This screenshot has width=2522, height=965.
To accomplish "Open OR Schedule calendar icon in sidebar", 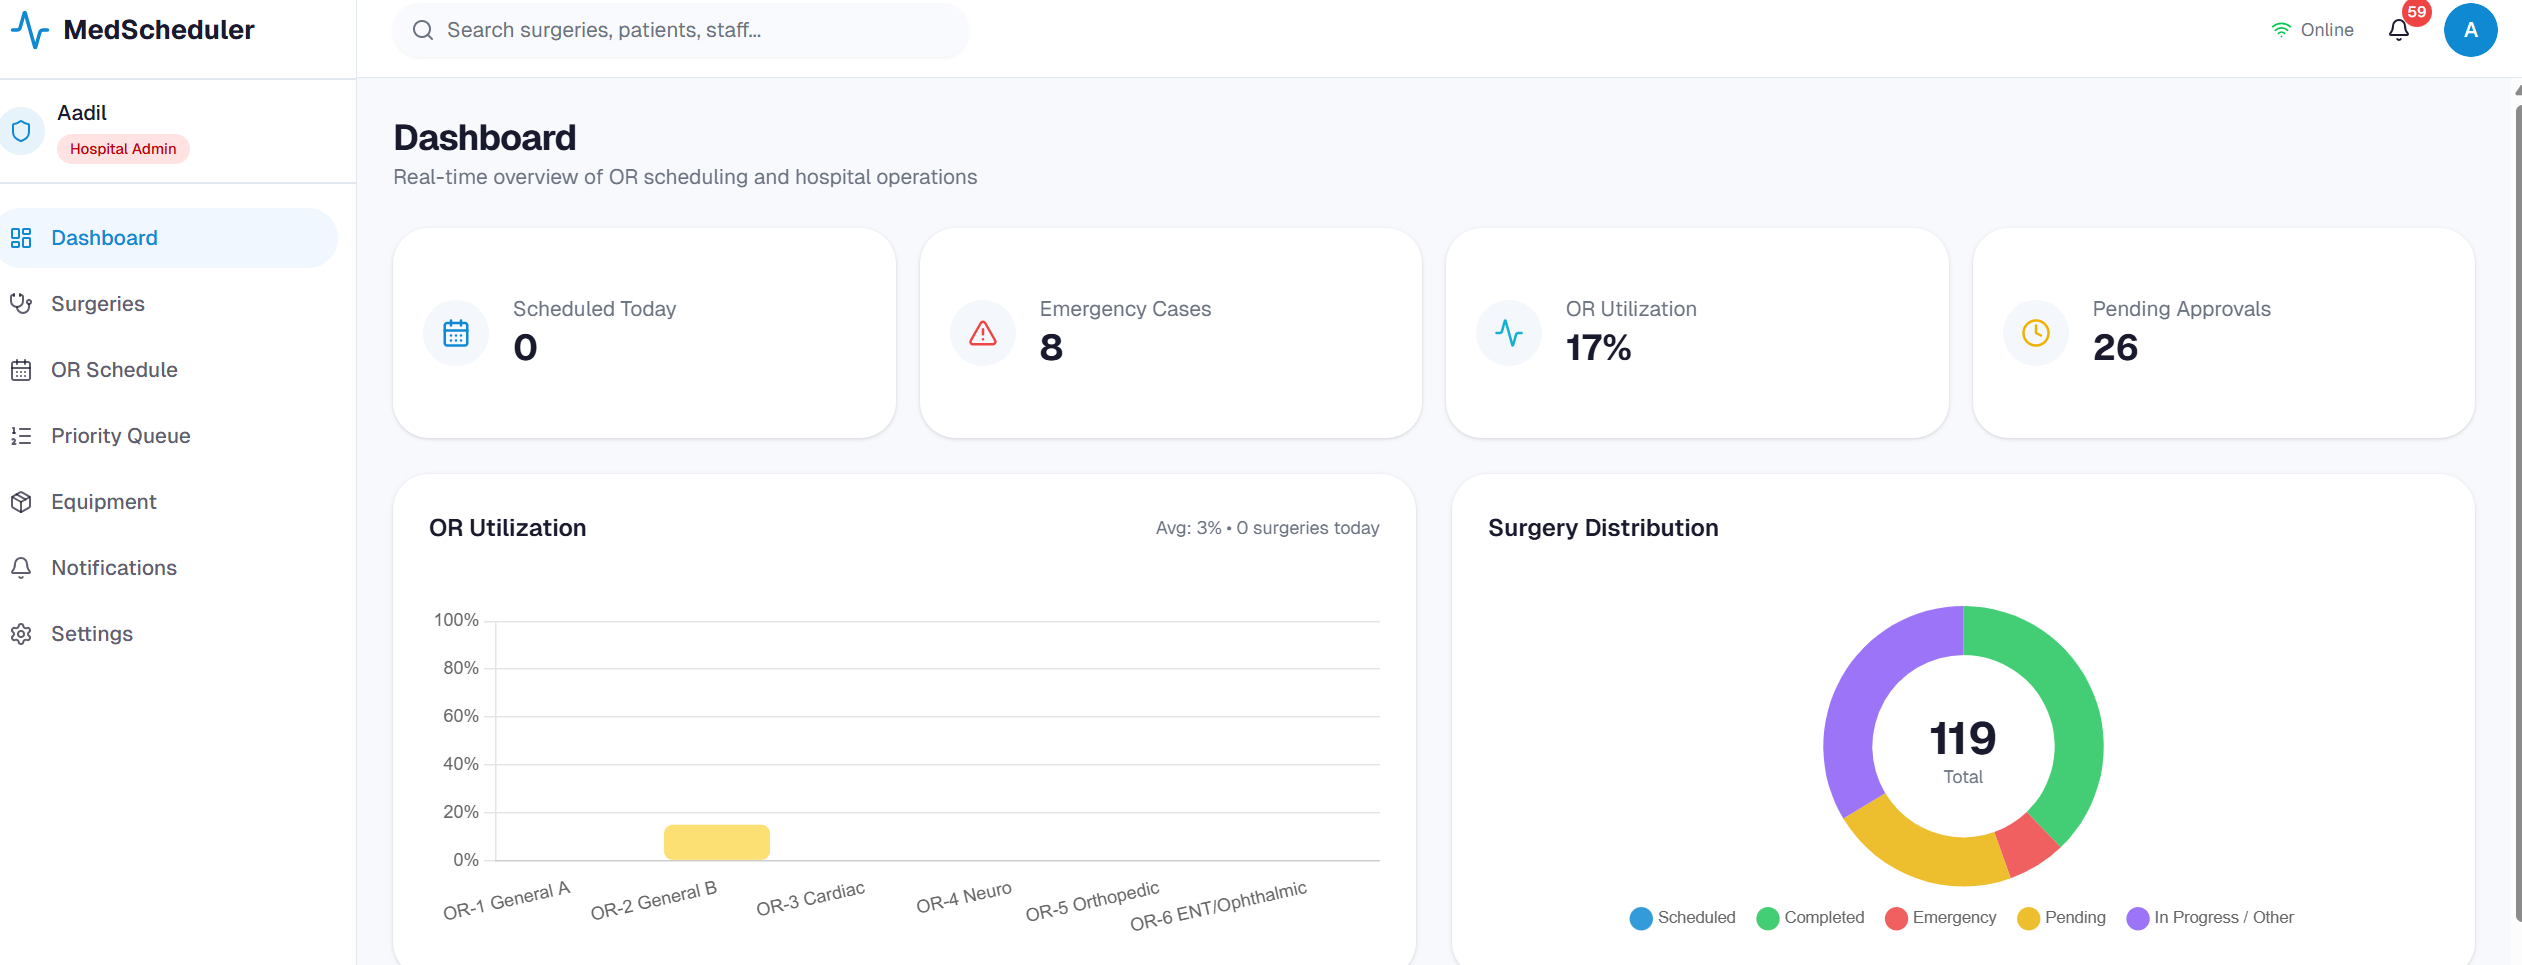I will [x=23, y=369].
